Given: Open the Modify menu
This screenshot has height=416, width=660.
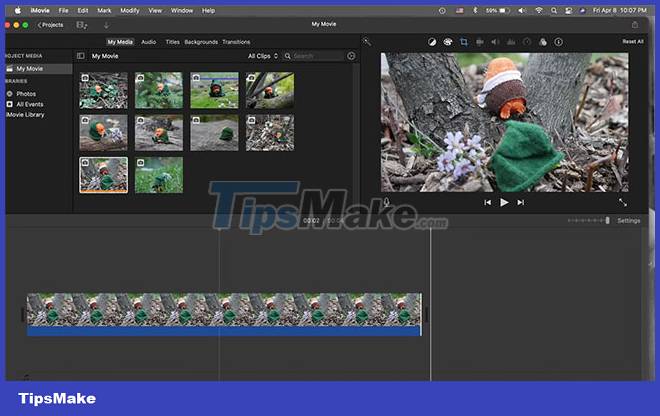Looking at the screenshot, I should click(130, 11).
